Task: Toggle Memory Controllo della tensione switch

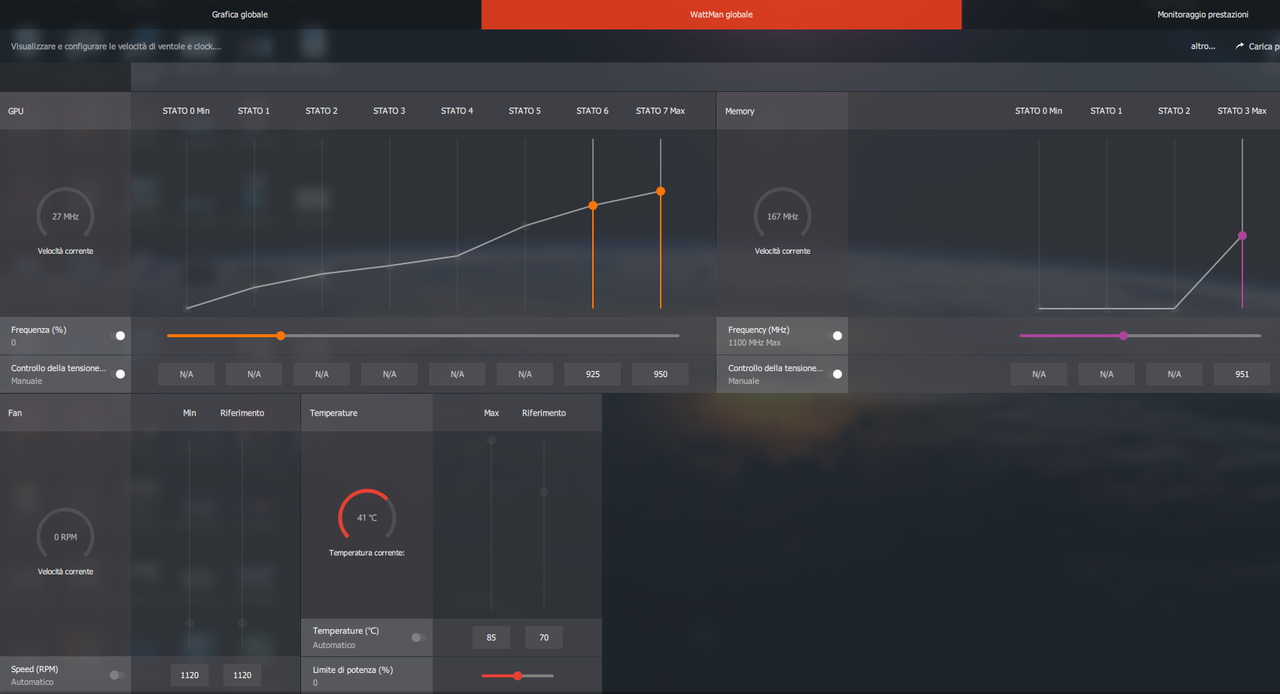Action: 836,374
